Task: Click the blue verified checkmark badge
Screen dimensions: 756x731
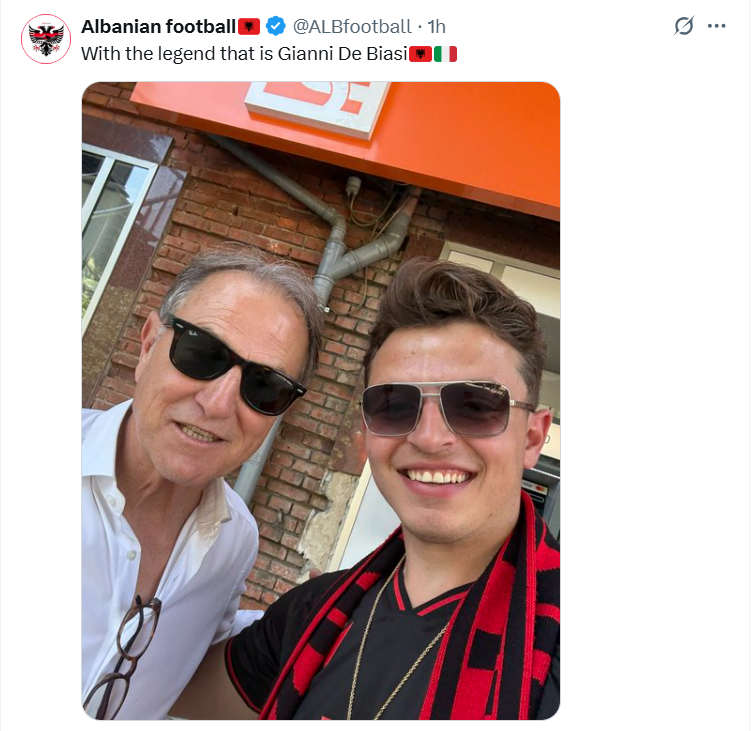Action: pos(278,26)
